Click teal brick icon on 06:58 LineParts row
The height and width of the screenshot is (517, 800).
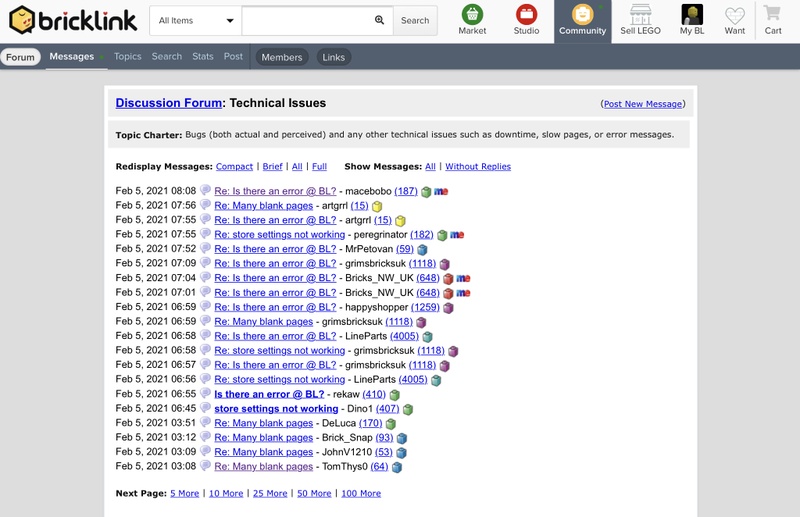pos(428,337)
